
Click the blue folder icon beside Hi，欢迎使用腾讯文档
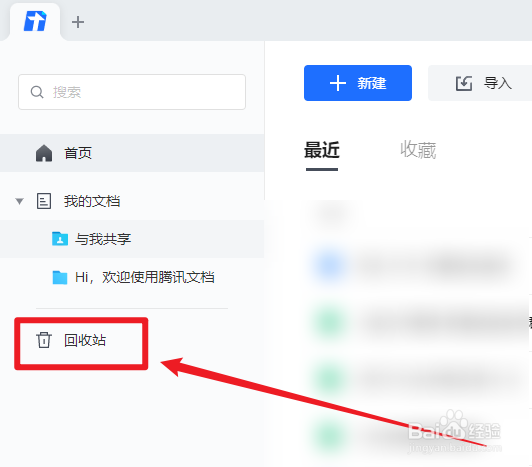60,277
